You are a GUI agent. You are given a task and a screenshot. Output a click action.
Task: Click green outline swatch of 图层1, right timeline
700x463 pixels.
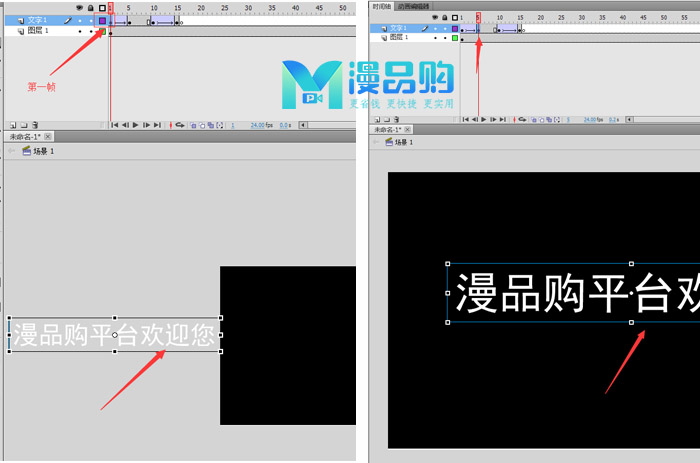tap(455, 38)
